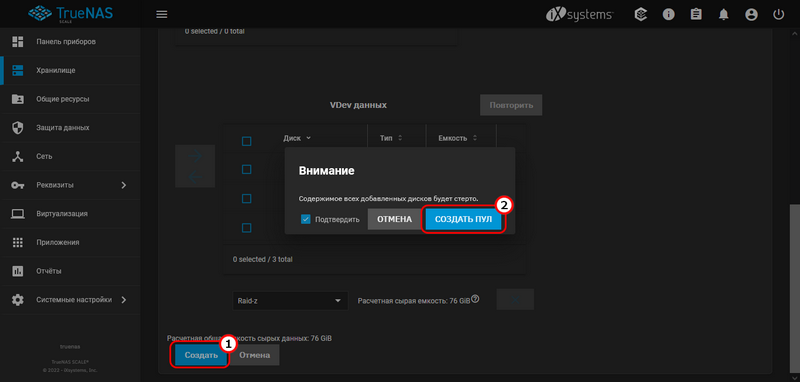Expand Системные настройки submenu chevron
This screenshot has width=800, height=382.
pyautogui.click(x=123, y=300)
